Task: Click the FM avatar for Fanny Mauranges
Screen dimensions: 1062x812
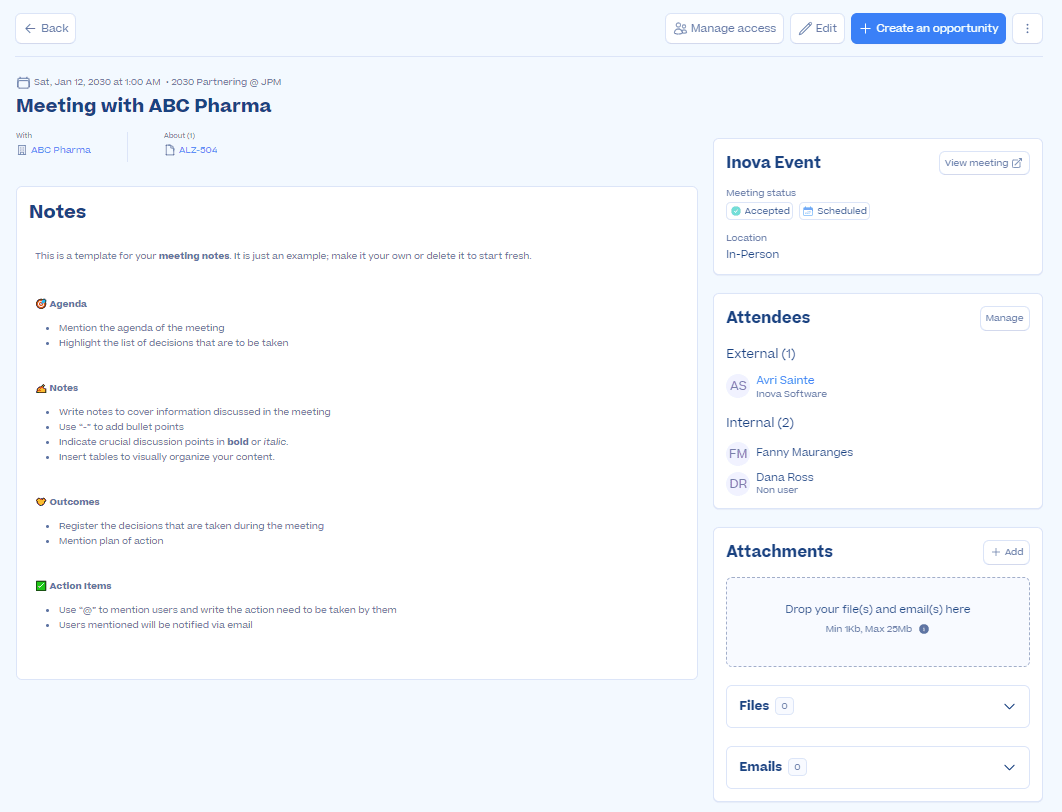Action: [x=738, y=453]
